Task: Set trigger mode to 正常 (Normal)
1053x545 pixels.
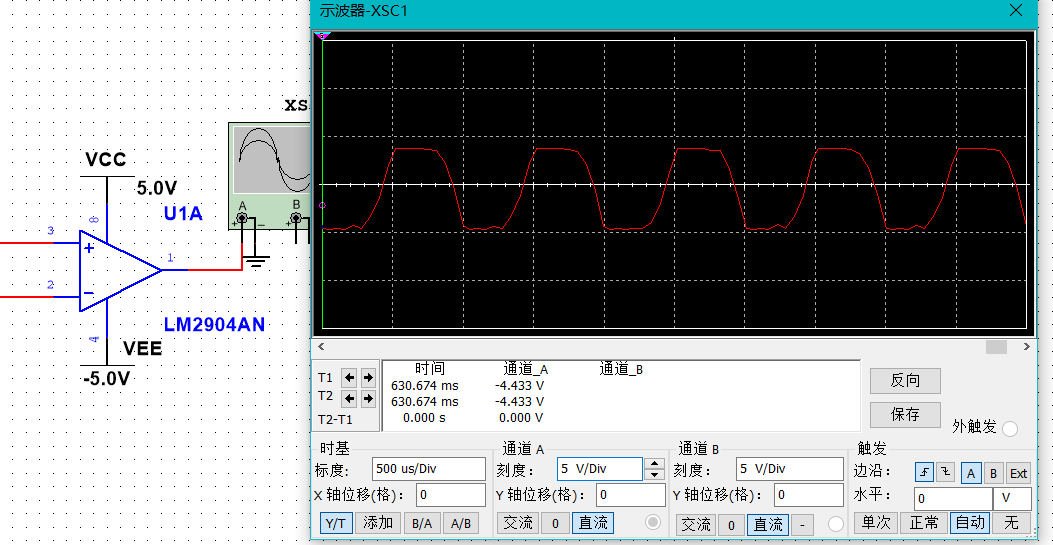Action: coord(924,522)
